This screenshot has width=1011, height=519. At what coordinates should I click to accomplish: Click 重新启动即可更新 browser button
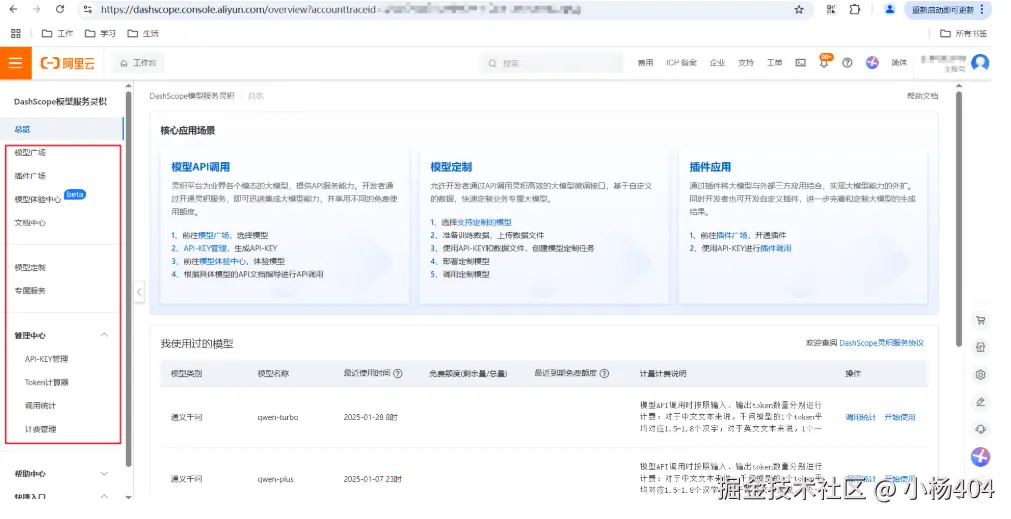point(947,10)
